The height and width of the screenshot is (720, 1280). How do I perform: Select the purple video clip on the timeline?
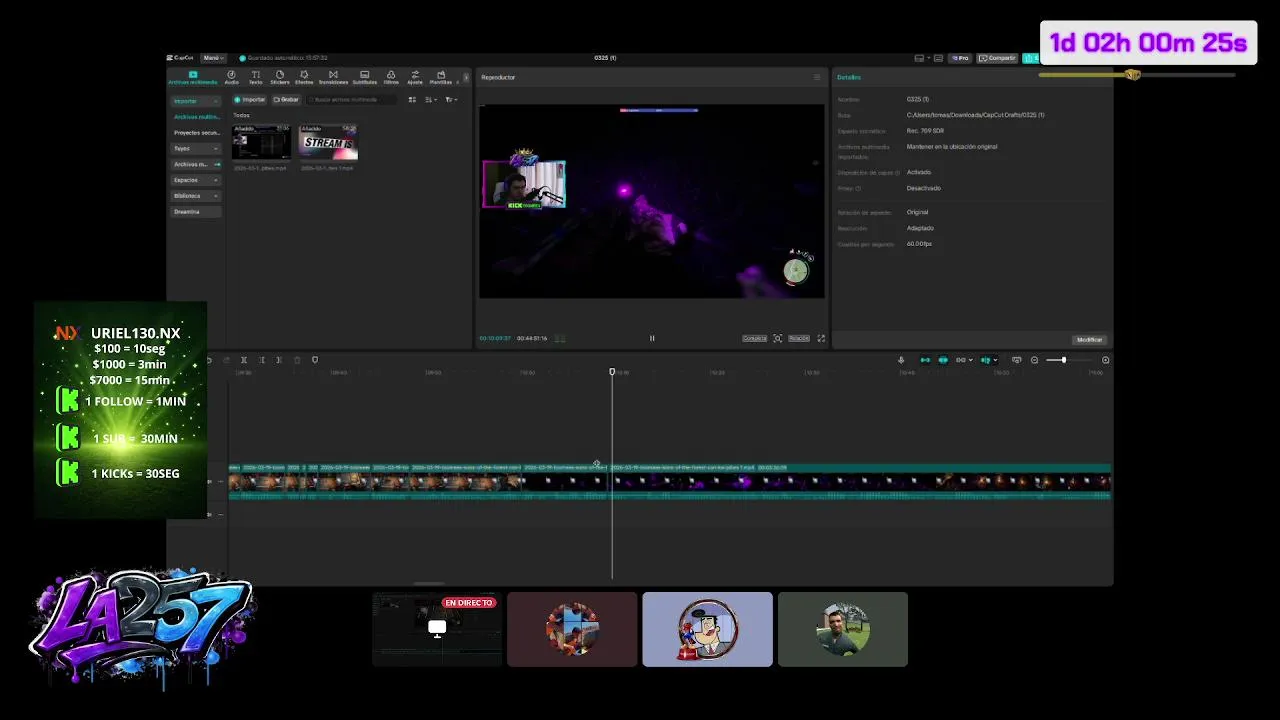[x=861, y=482]
